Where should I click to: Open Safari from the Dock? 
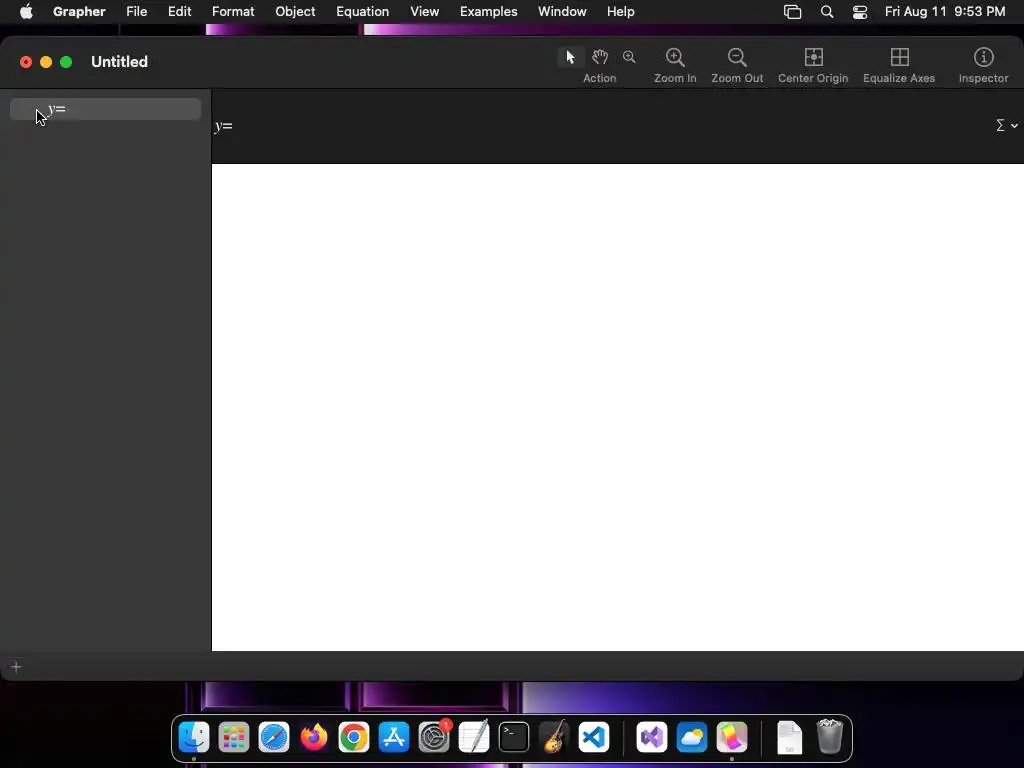click(x=274, y=737)
